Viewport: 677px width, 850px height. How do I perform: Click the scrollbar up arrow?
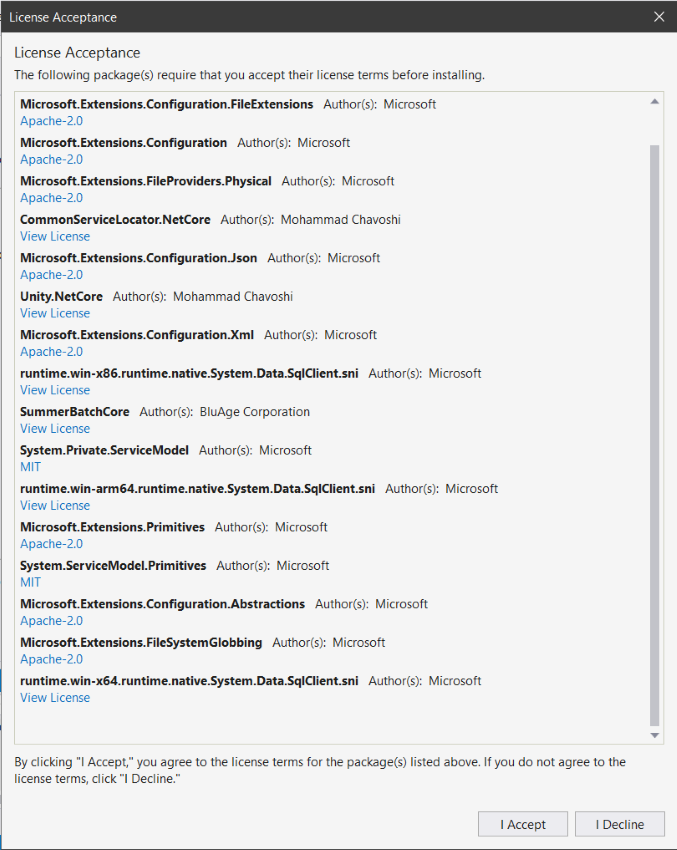pyautogui.click(x=654, y=101)
